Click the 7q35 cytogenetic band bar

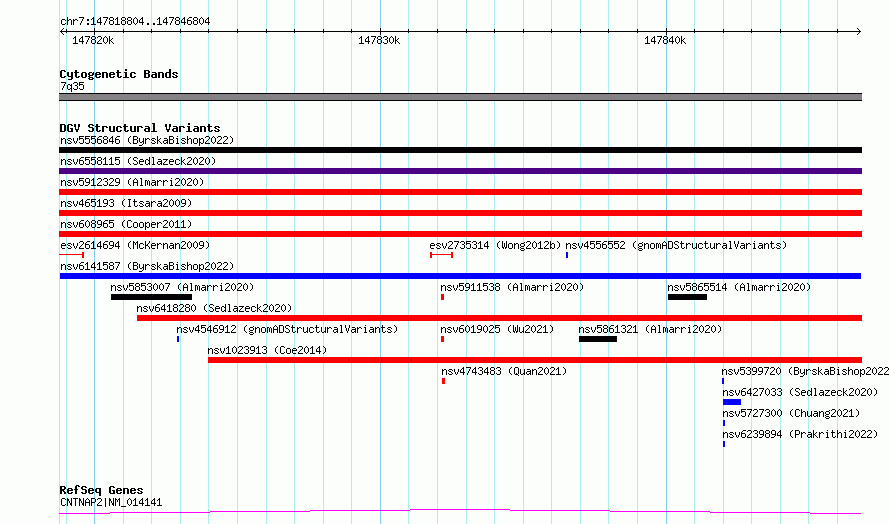click(460, 97)
